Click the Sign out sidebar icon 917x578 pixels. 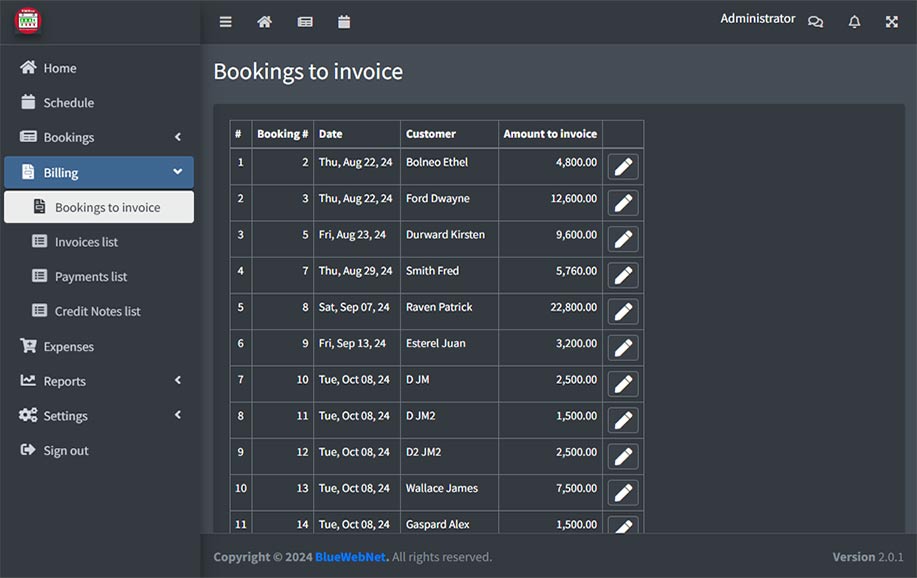coord(27,450)
